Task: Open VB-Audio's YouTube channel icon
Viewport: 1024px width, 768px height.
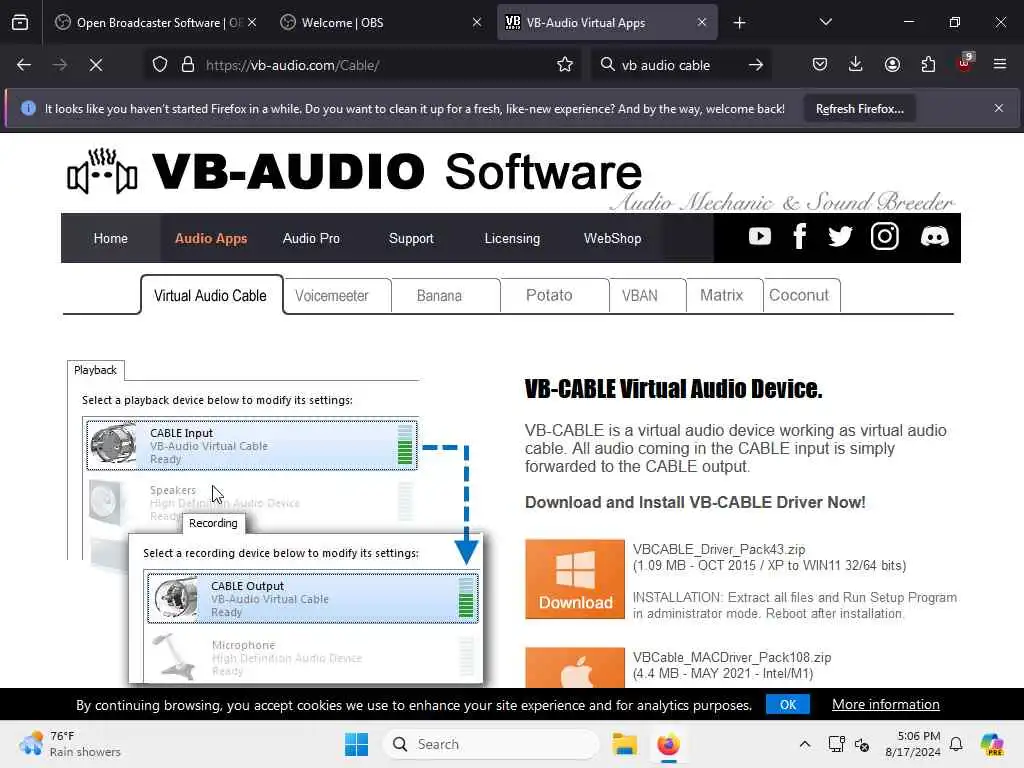Action: click(760, 236)
